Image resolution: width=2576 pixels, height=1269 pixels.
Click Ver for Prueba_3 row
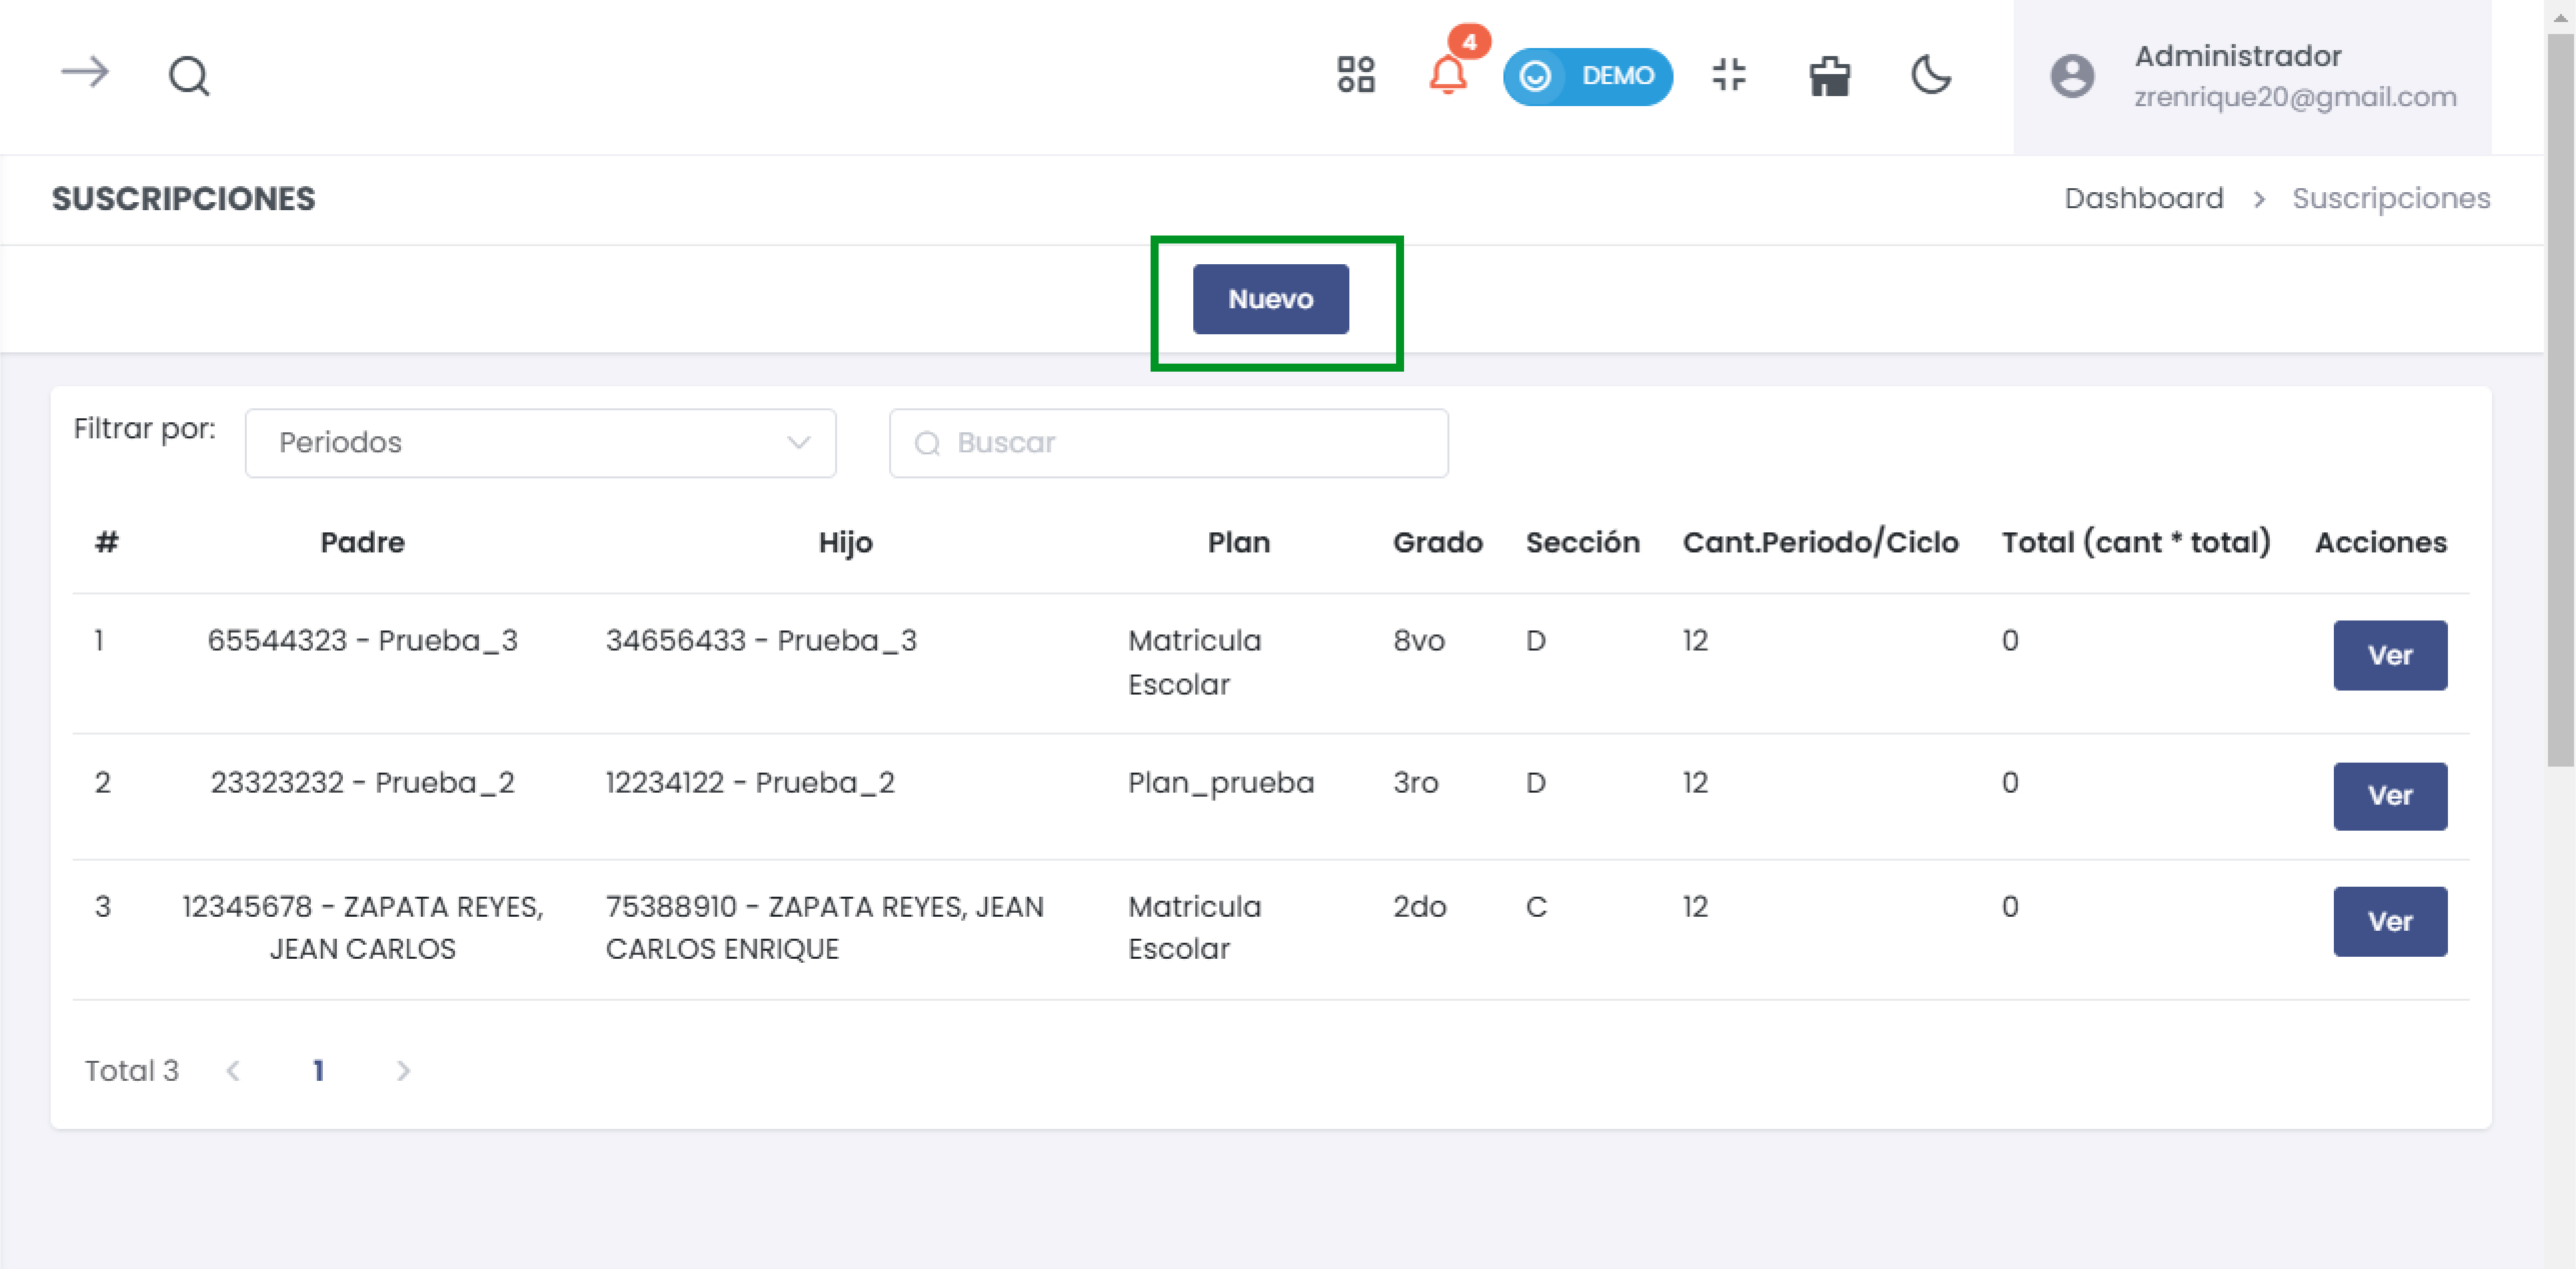pyautogui.click(x=2390, y=655)
